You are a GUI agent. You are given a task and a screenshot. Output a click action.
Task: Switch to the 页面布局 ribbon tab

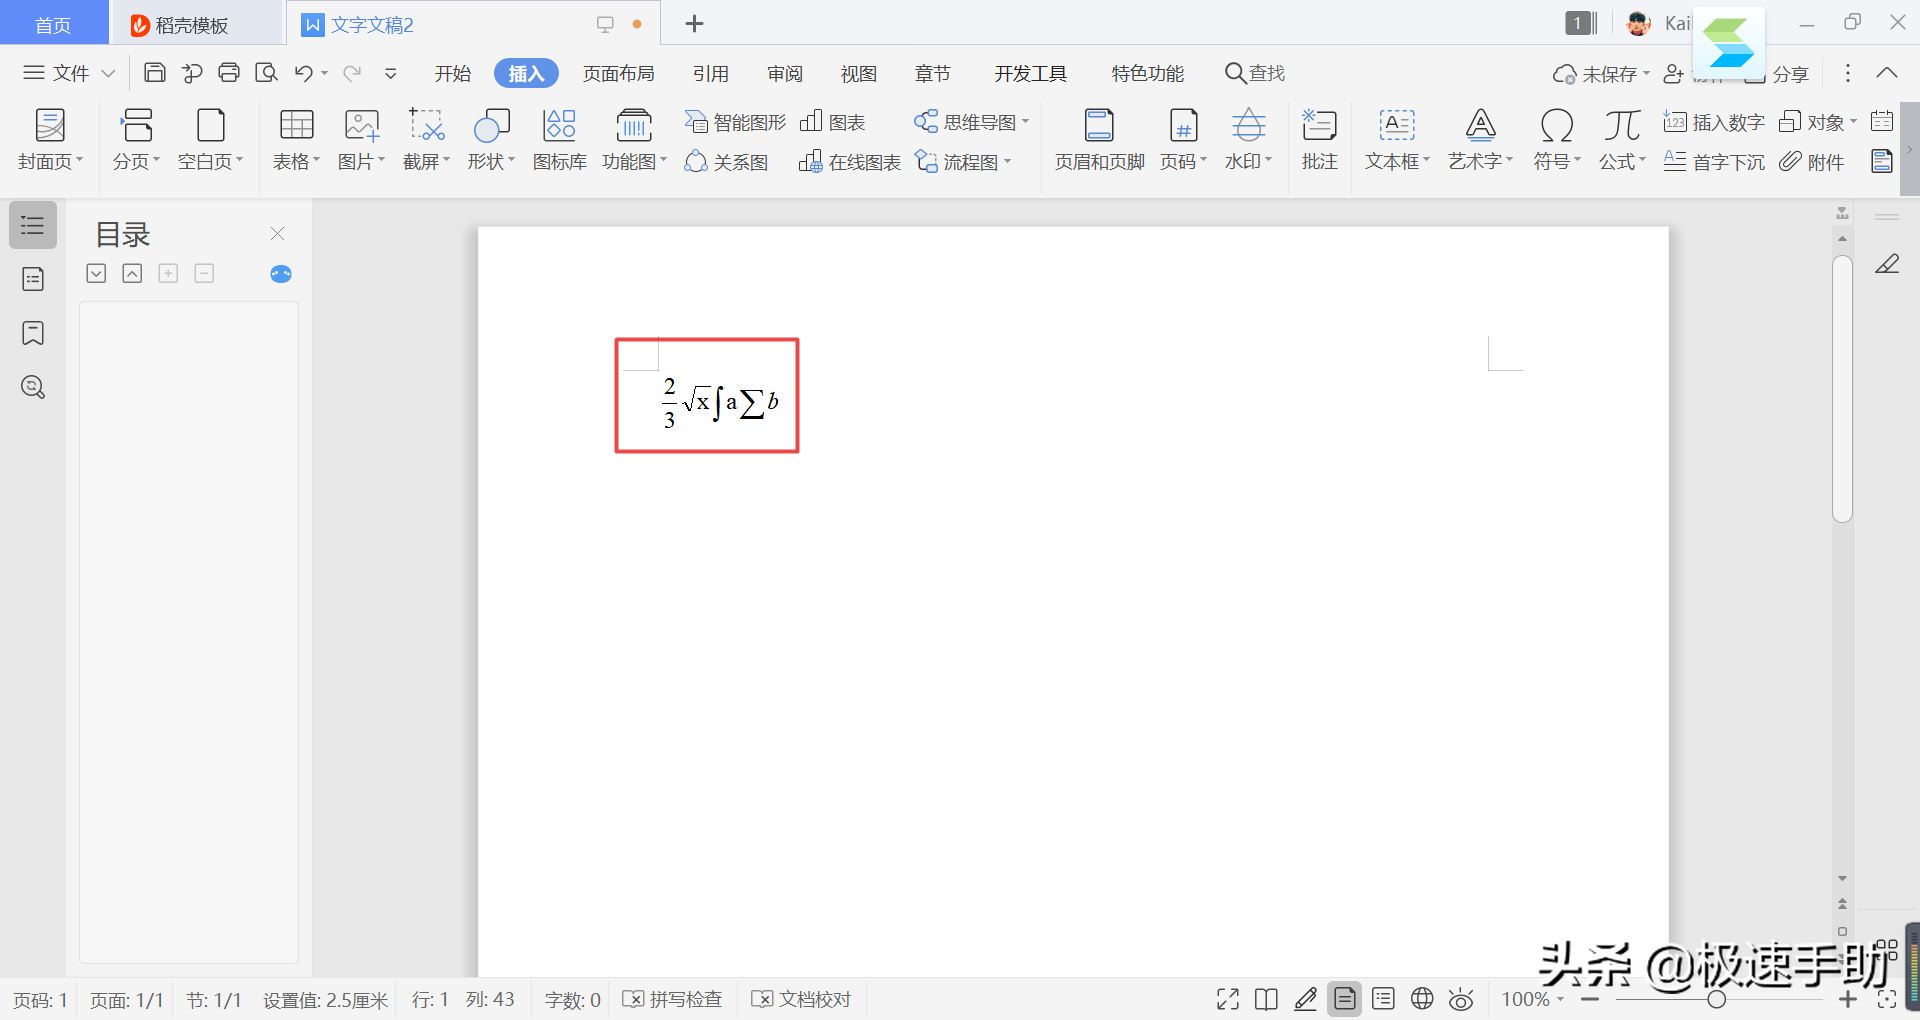coord(618,73)
